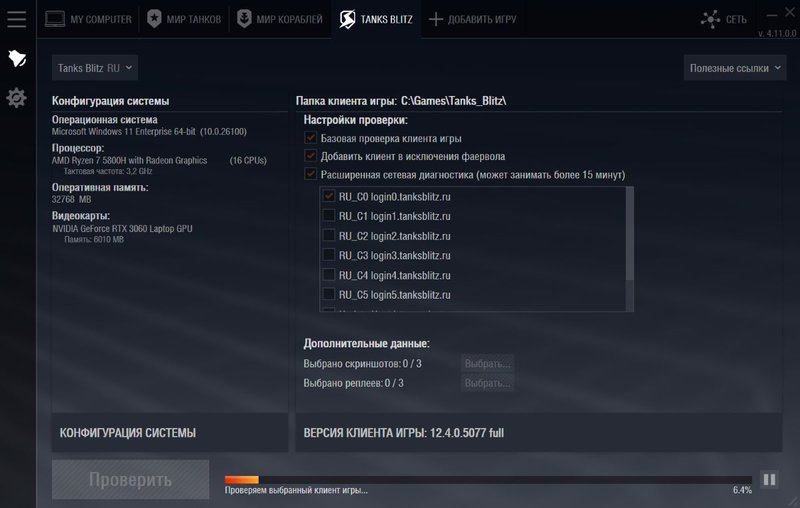Toggle Базовая проверка клиента игры checkbox
800x508 pixels.
[x=311, y=138]
